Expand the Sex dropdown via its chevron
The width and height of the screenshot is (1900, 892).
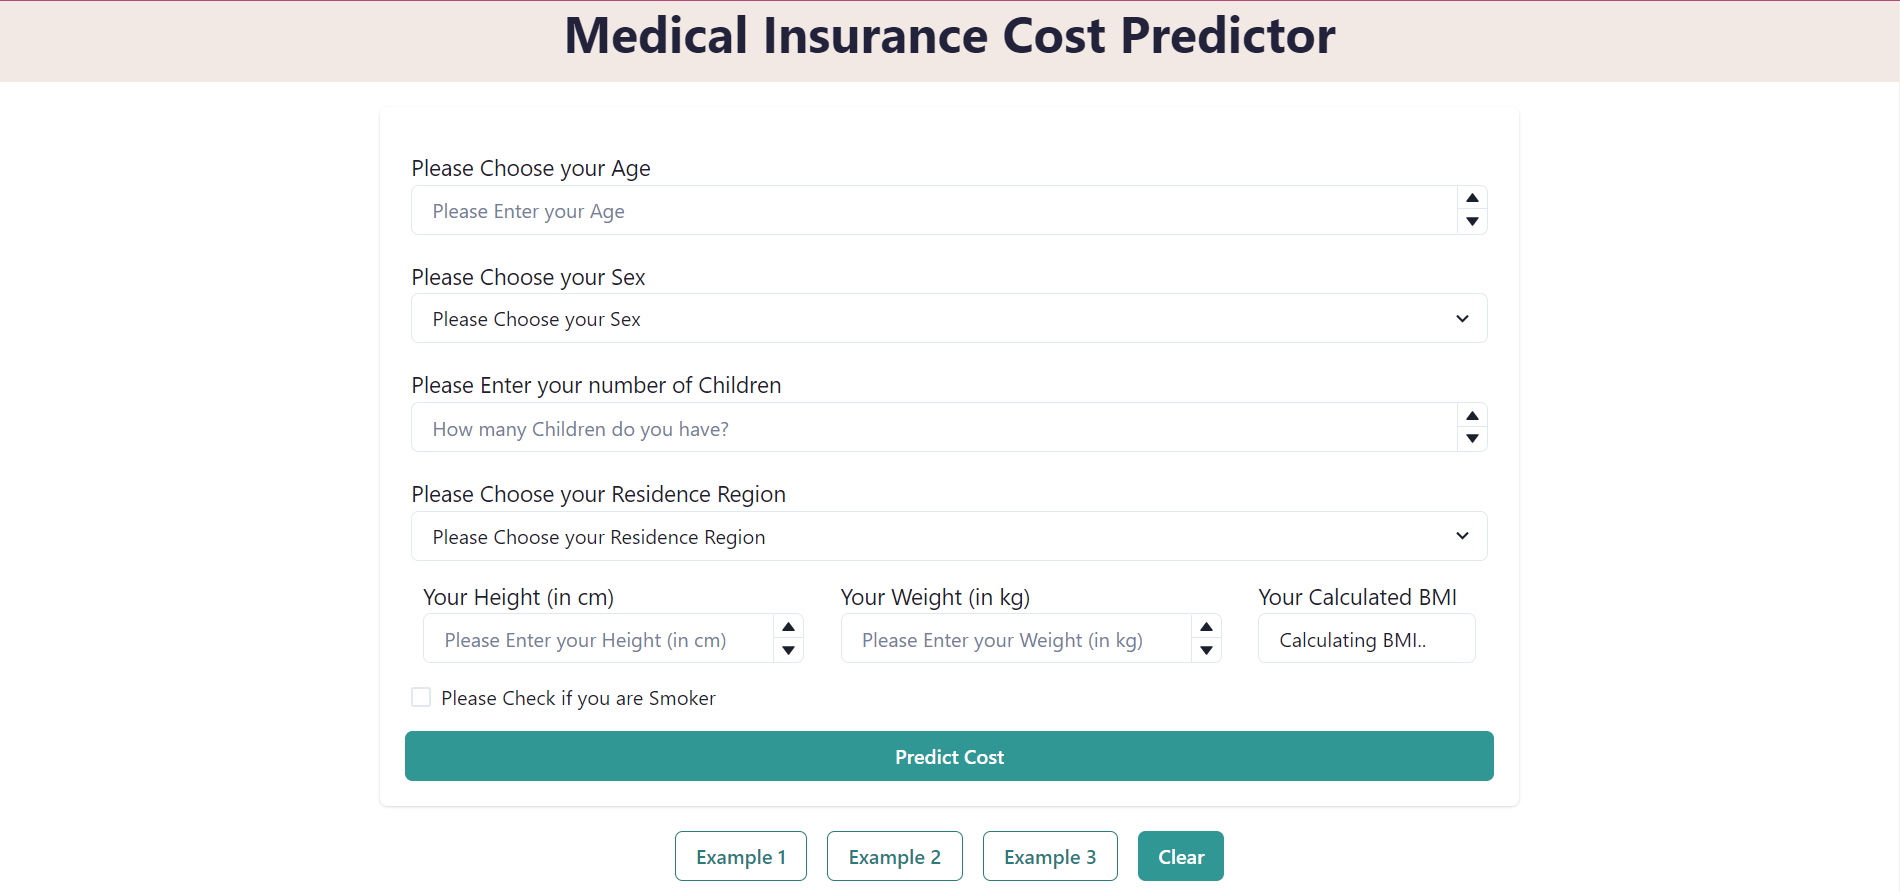[1461, 318]
